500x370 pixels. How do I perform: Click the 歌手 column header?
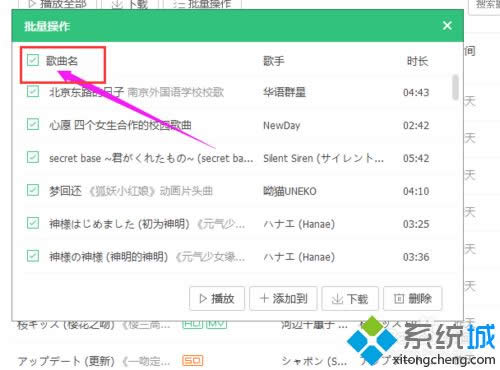coord(274,61)
